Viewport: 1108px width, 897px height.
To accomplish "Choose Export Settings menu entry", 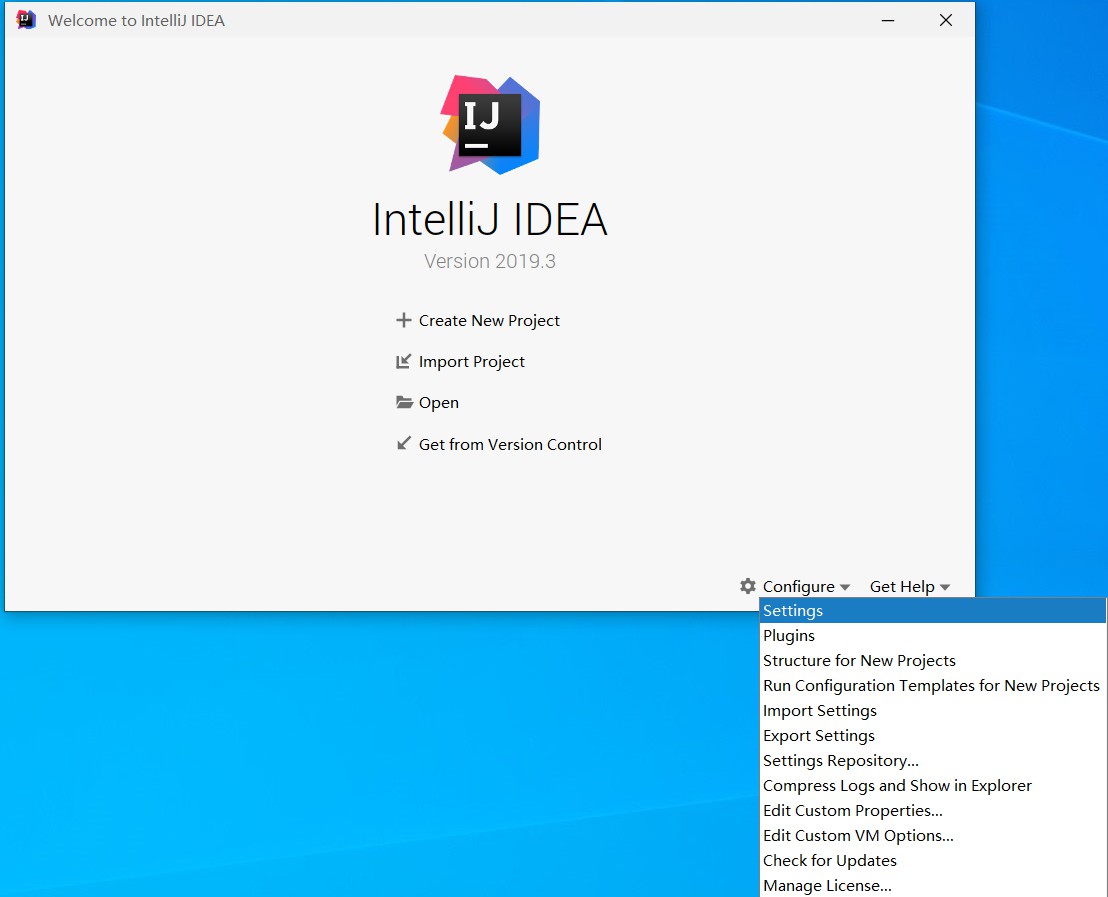I will (x=819, y=736).
